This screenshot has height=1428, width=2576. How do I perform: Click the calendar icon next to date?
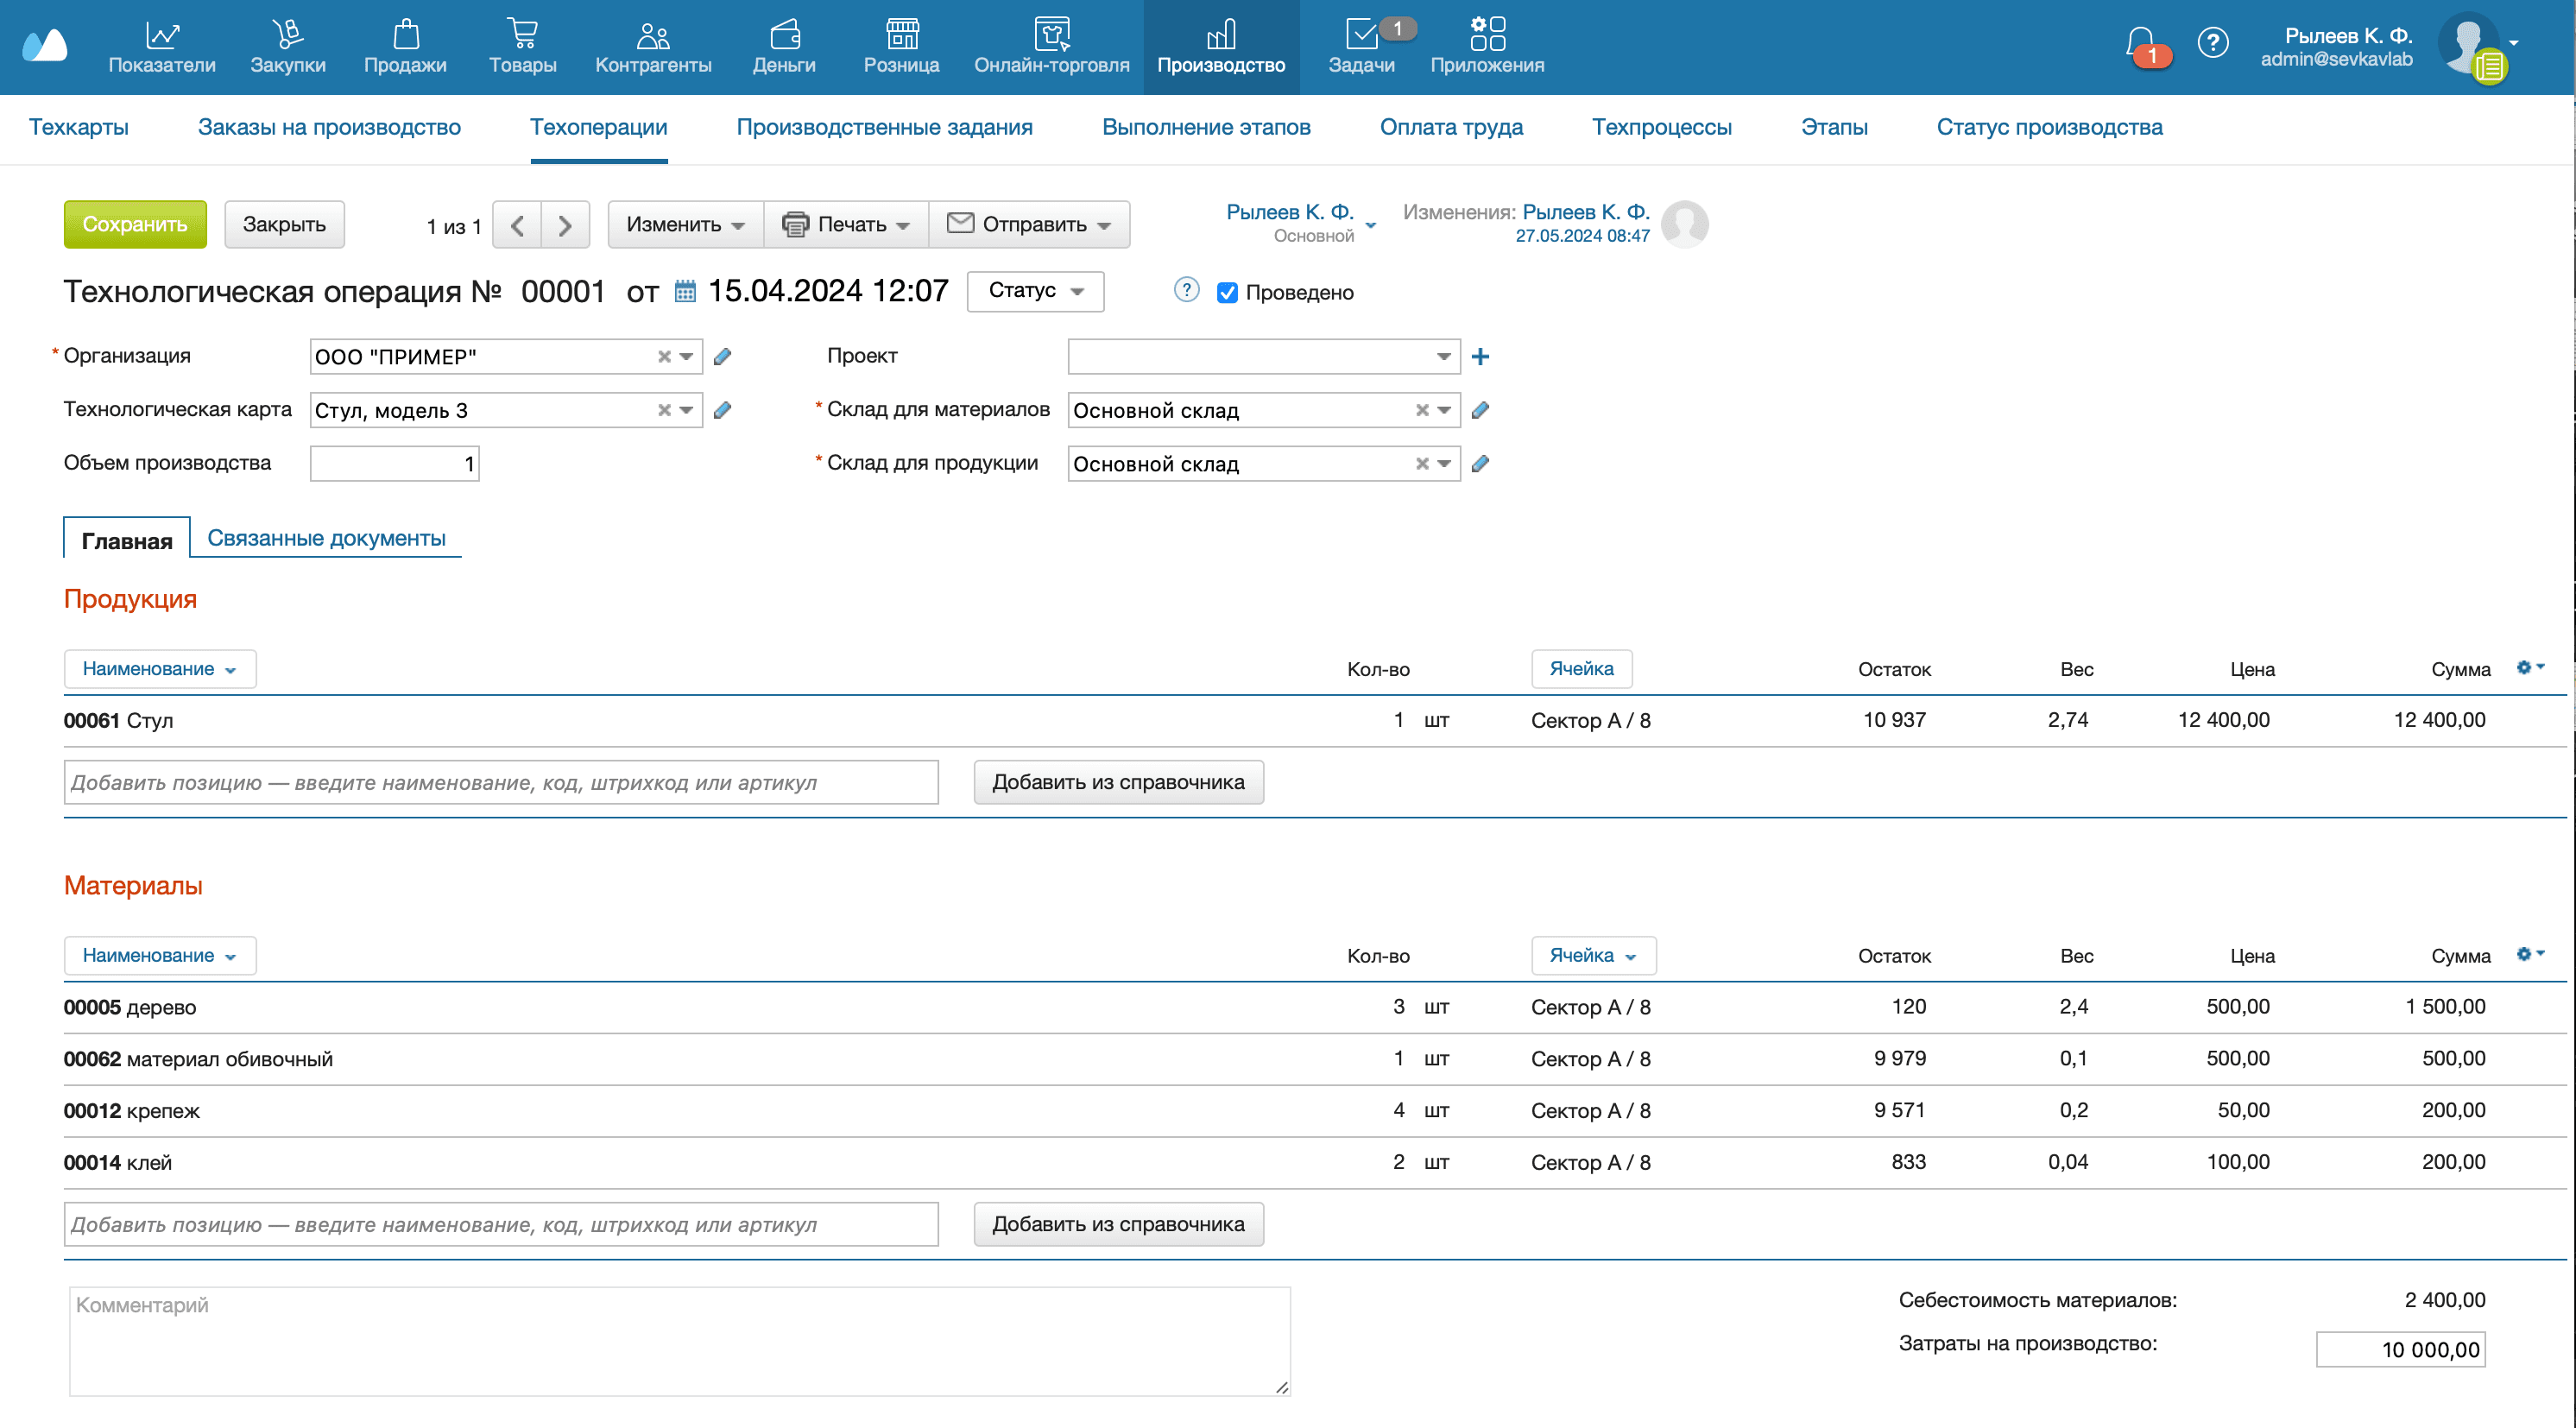pyautogui.click(x=685, y=291)
